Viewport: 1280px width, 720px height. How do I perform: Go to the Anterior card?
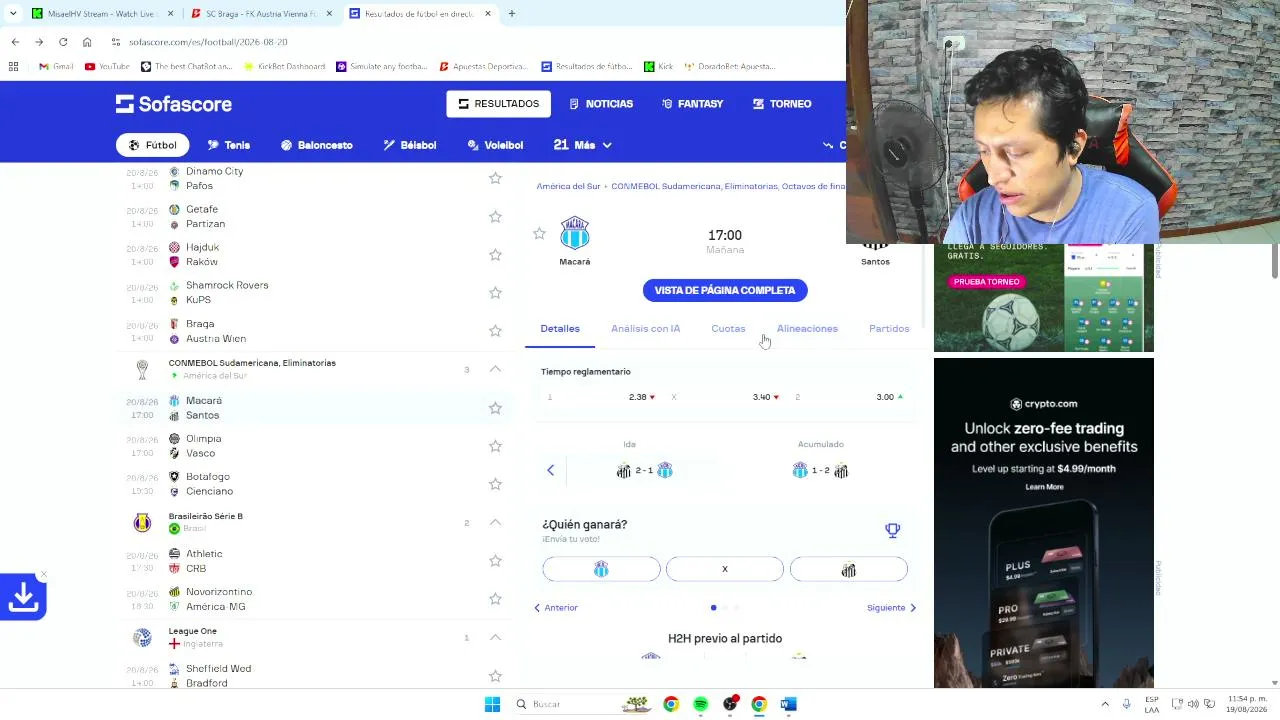[x=556, y=608]
